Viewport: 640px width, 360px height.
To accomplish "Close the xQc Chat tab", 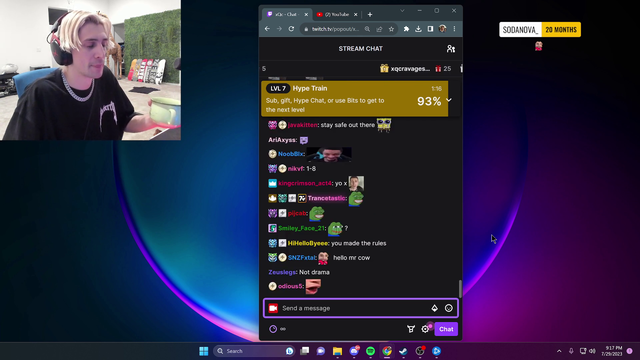I will [x=306, y=15].
